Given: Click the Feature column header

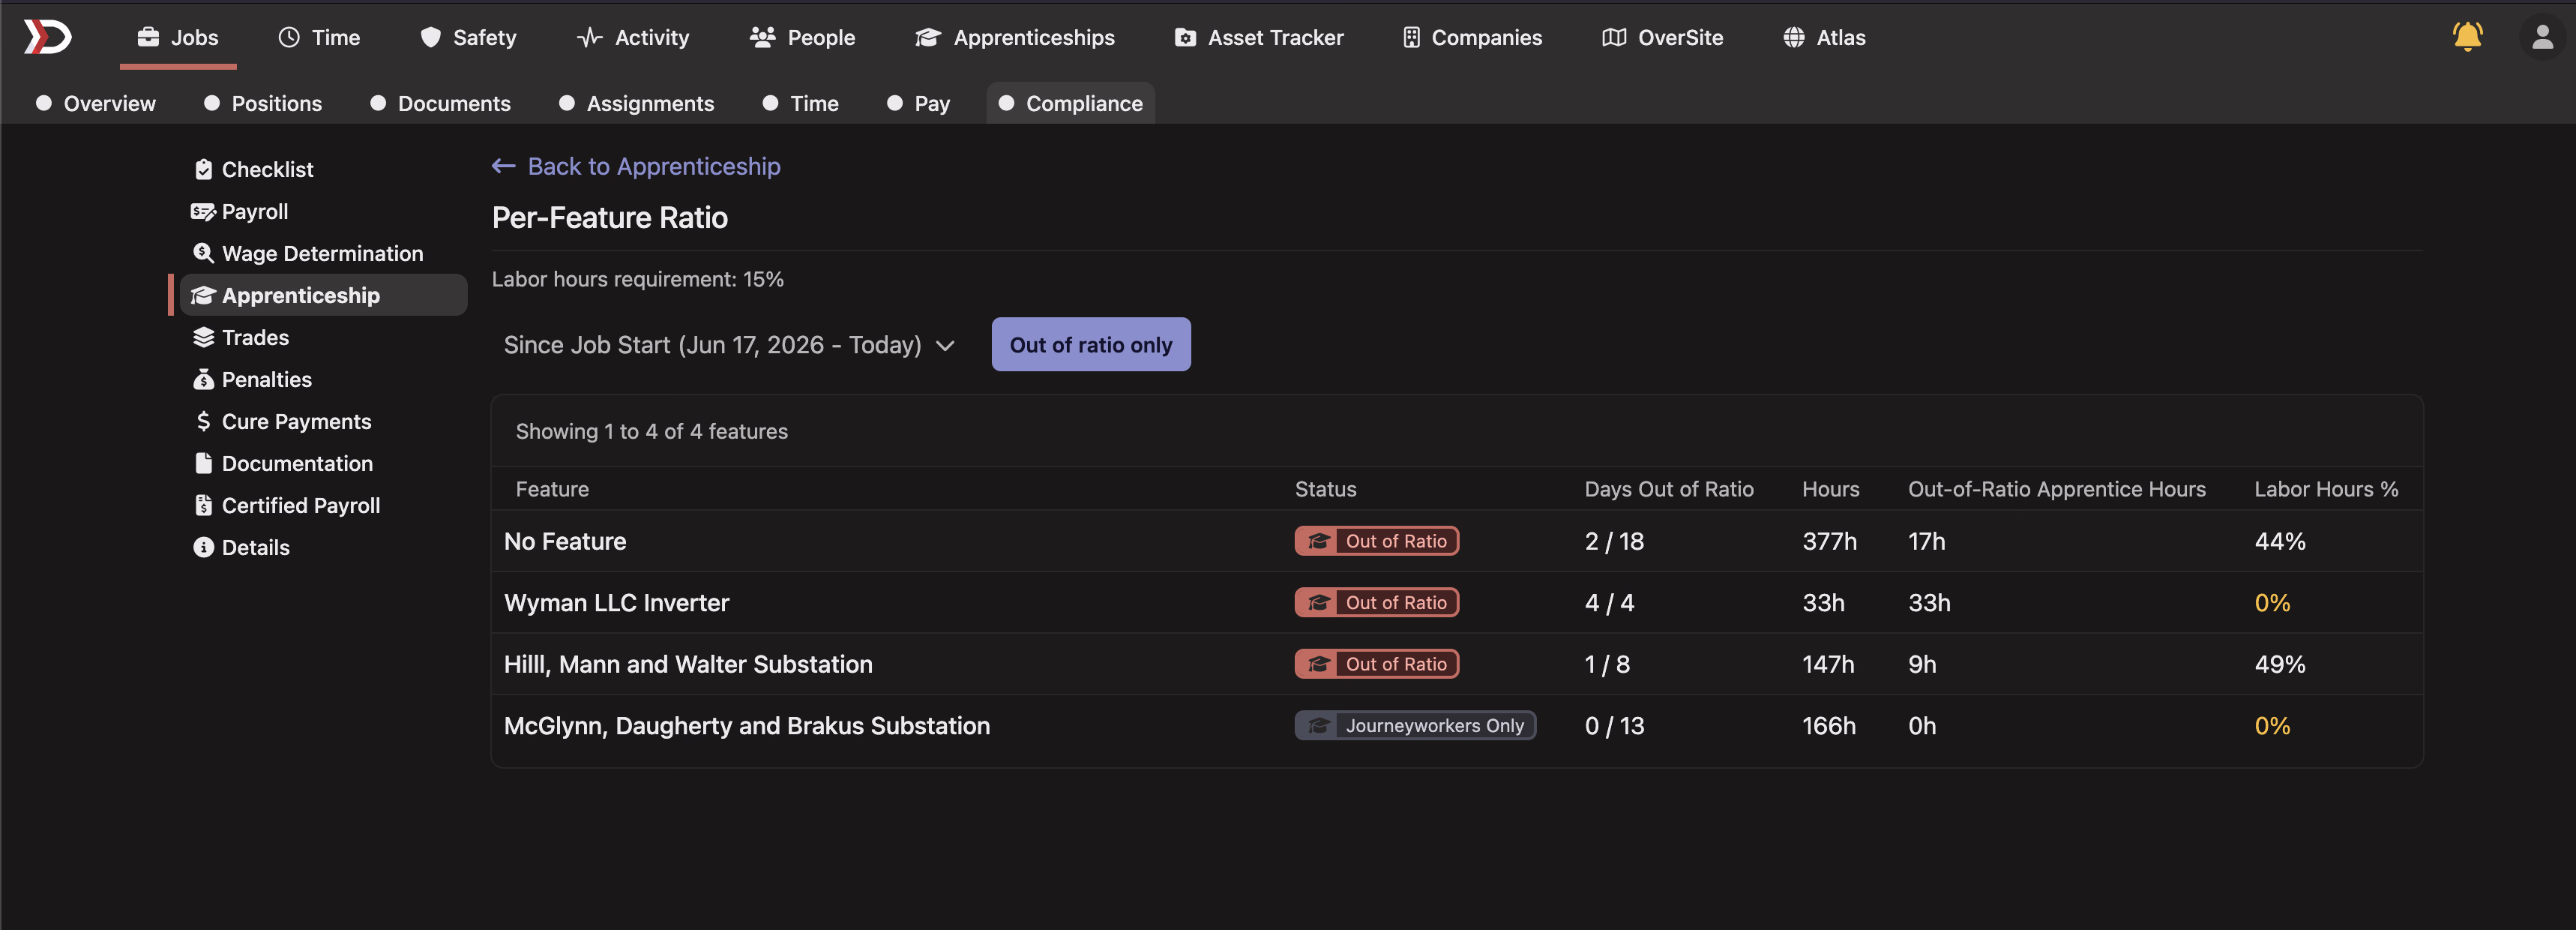Looking at the screenshot, I should tap(552, 489).
